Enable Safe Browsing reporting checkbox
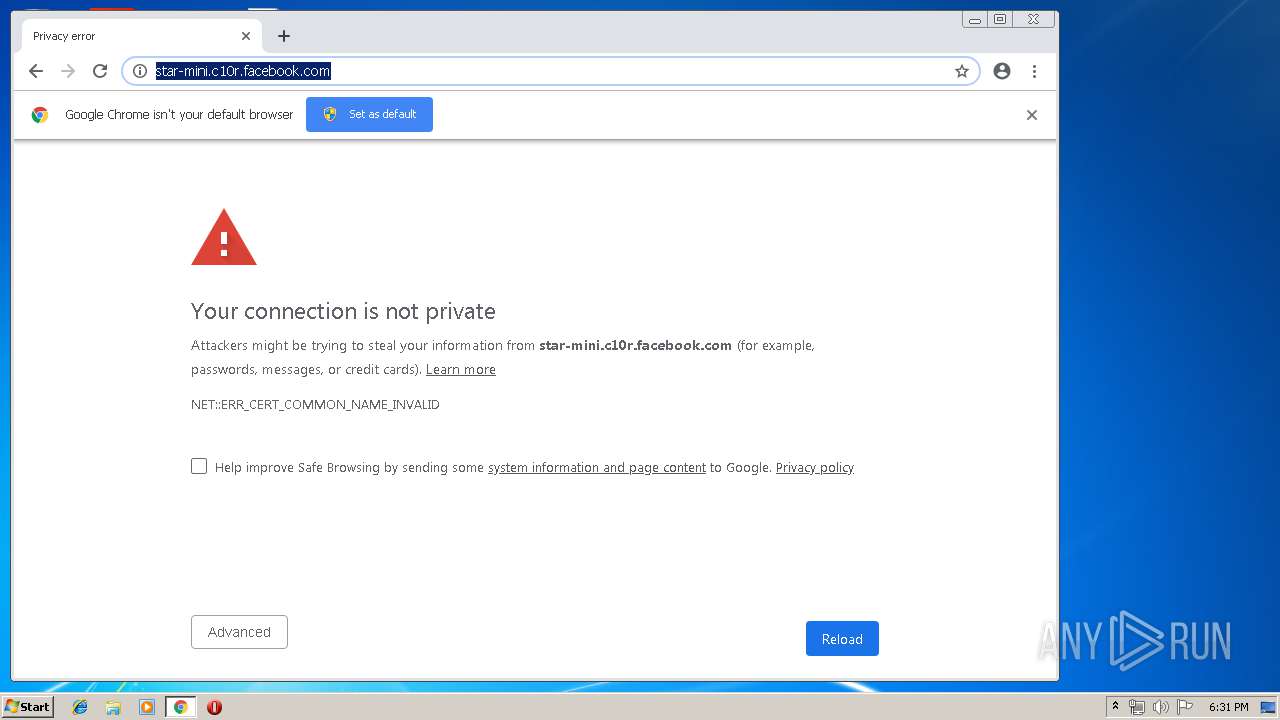Viewport: 1280px width, 720px height. 199,466
